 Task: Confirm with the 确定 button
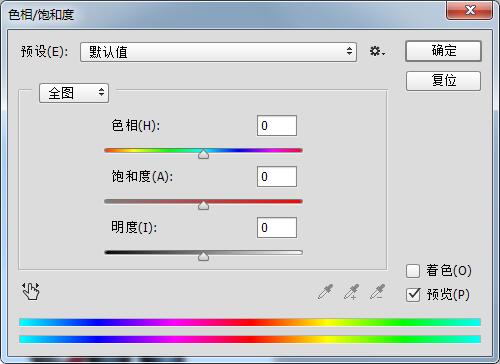(x=443, y=51)
